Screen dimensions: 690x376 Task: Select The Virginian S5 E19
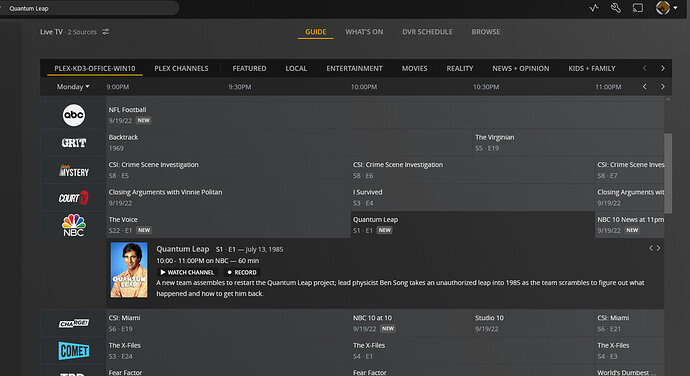point(569,143)
